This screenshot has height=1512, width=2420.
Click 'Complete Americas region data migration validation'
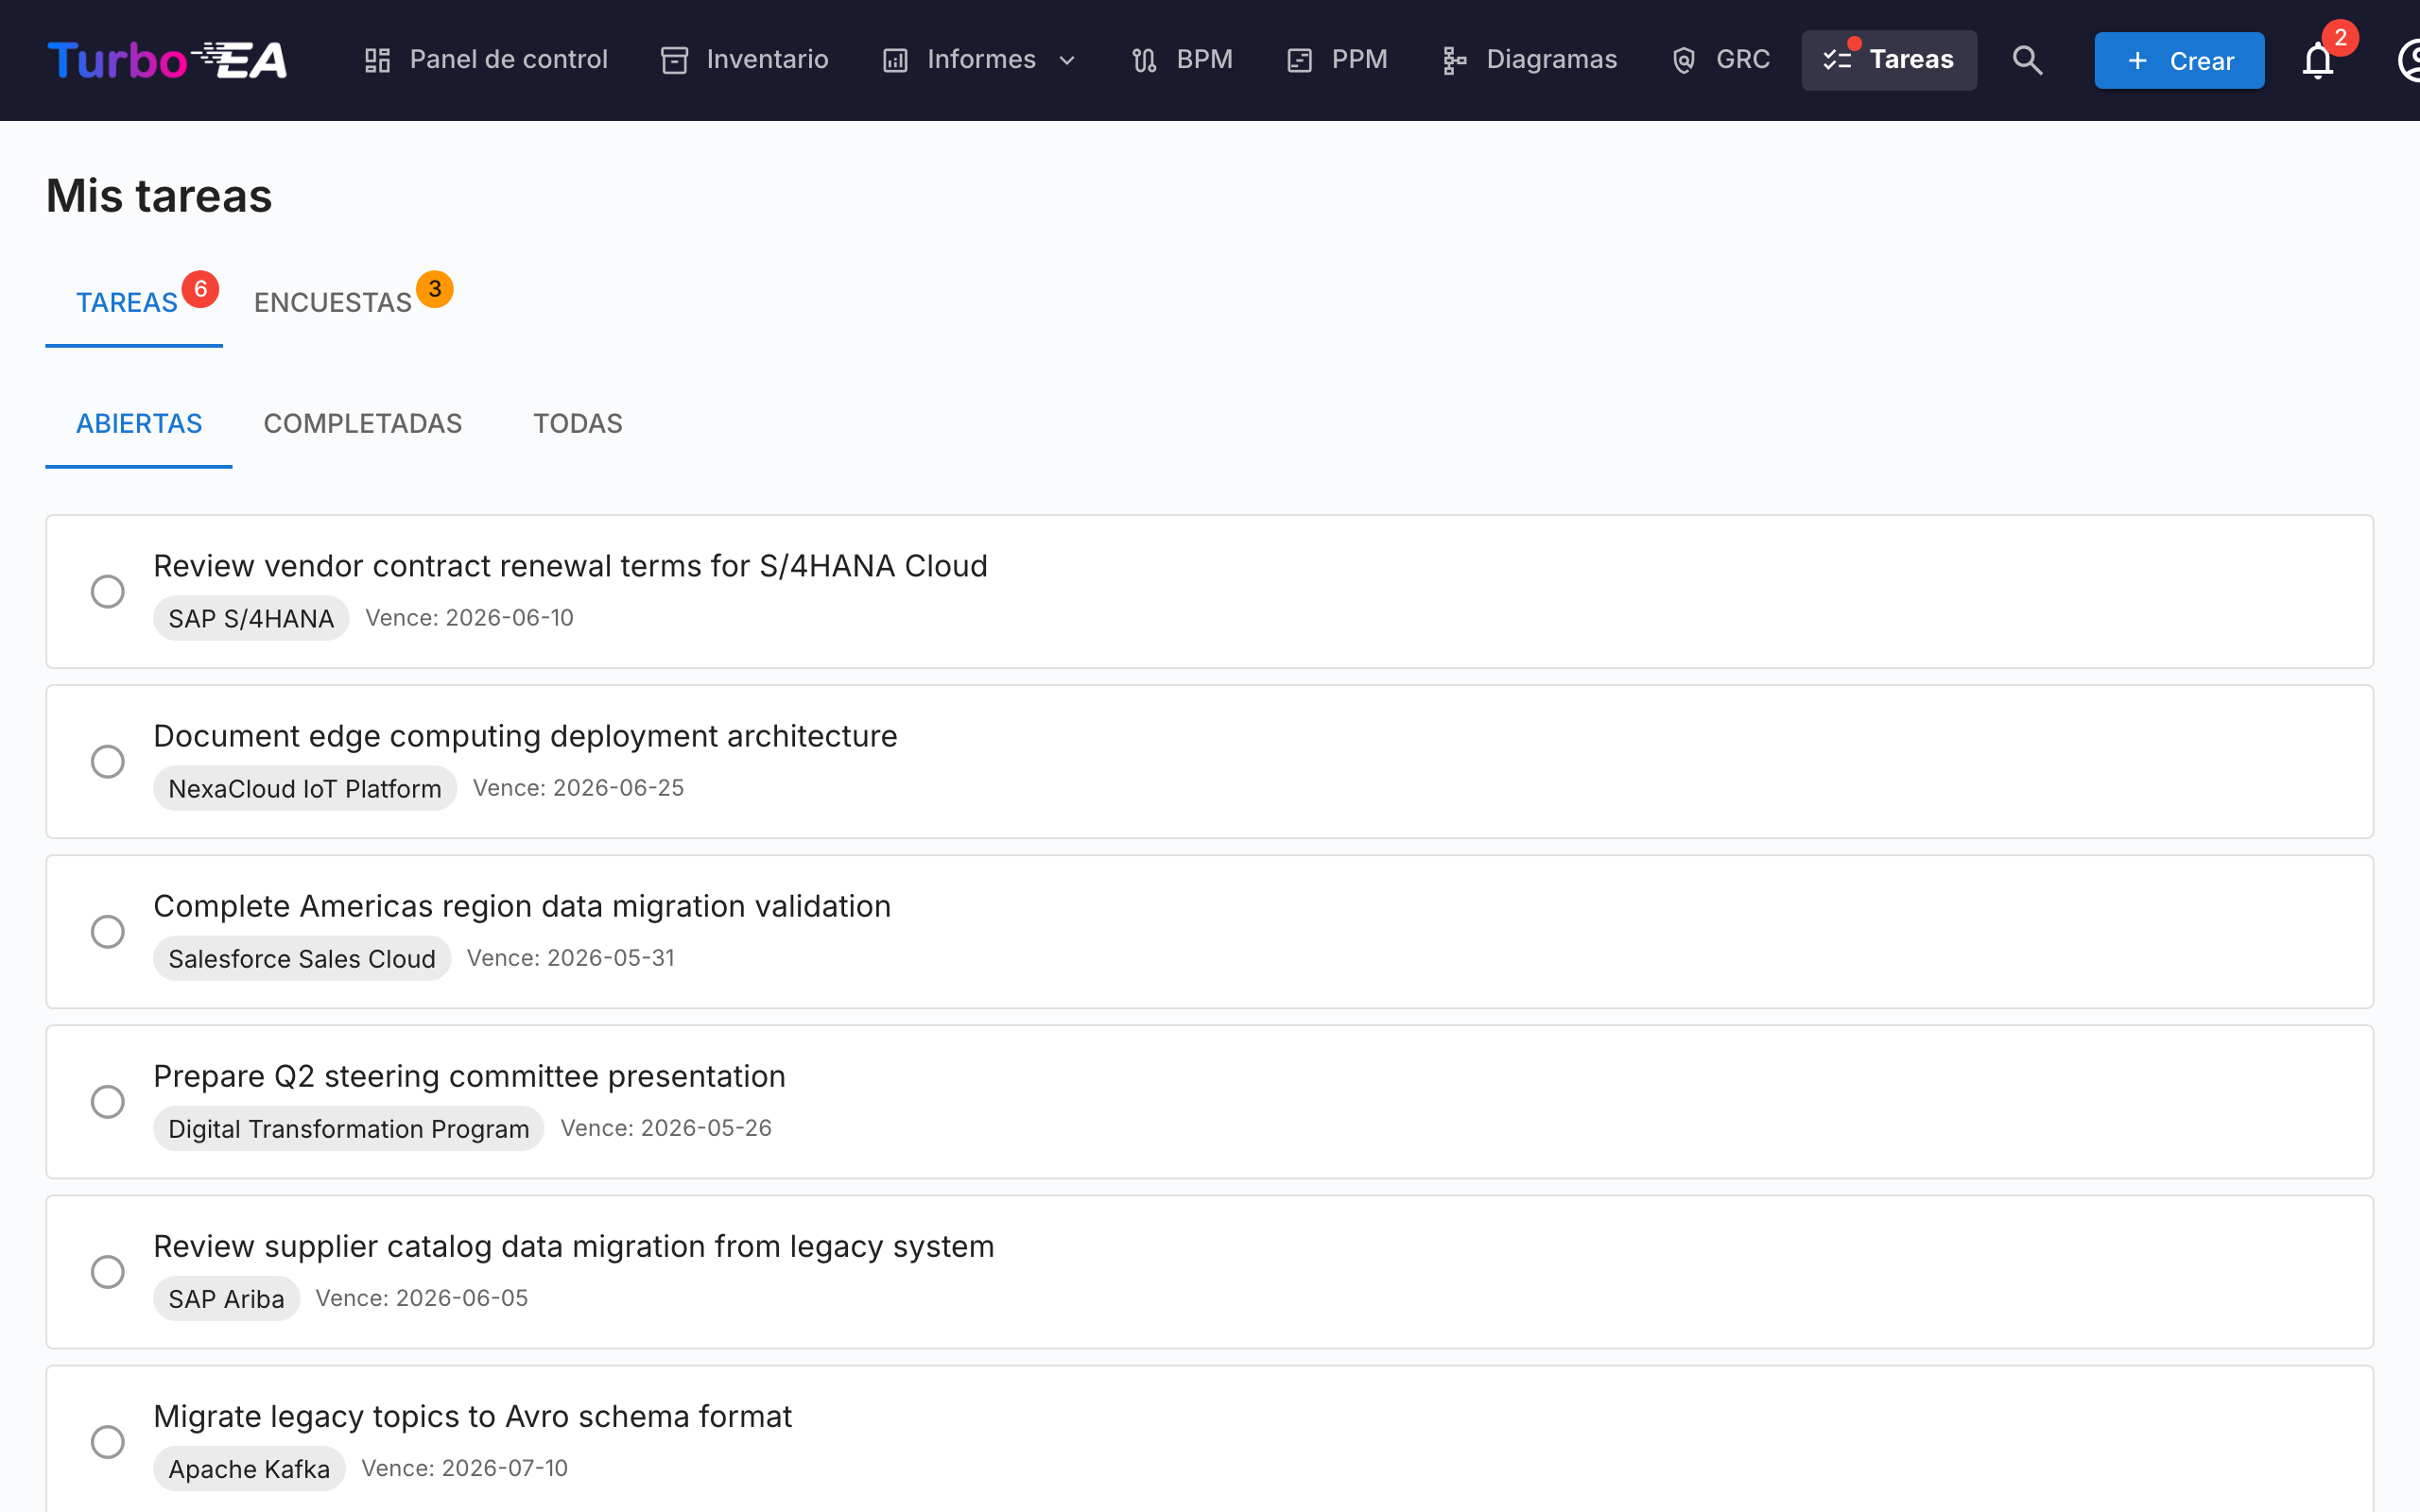[522, 906]
